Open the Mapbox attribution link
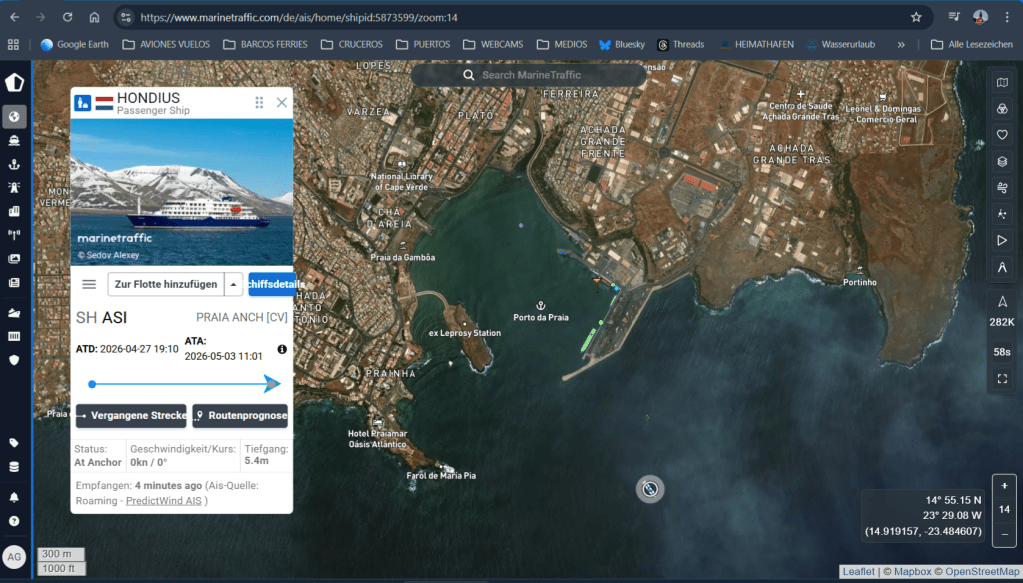 (x=913, y=571)
